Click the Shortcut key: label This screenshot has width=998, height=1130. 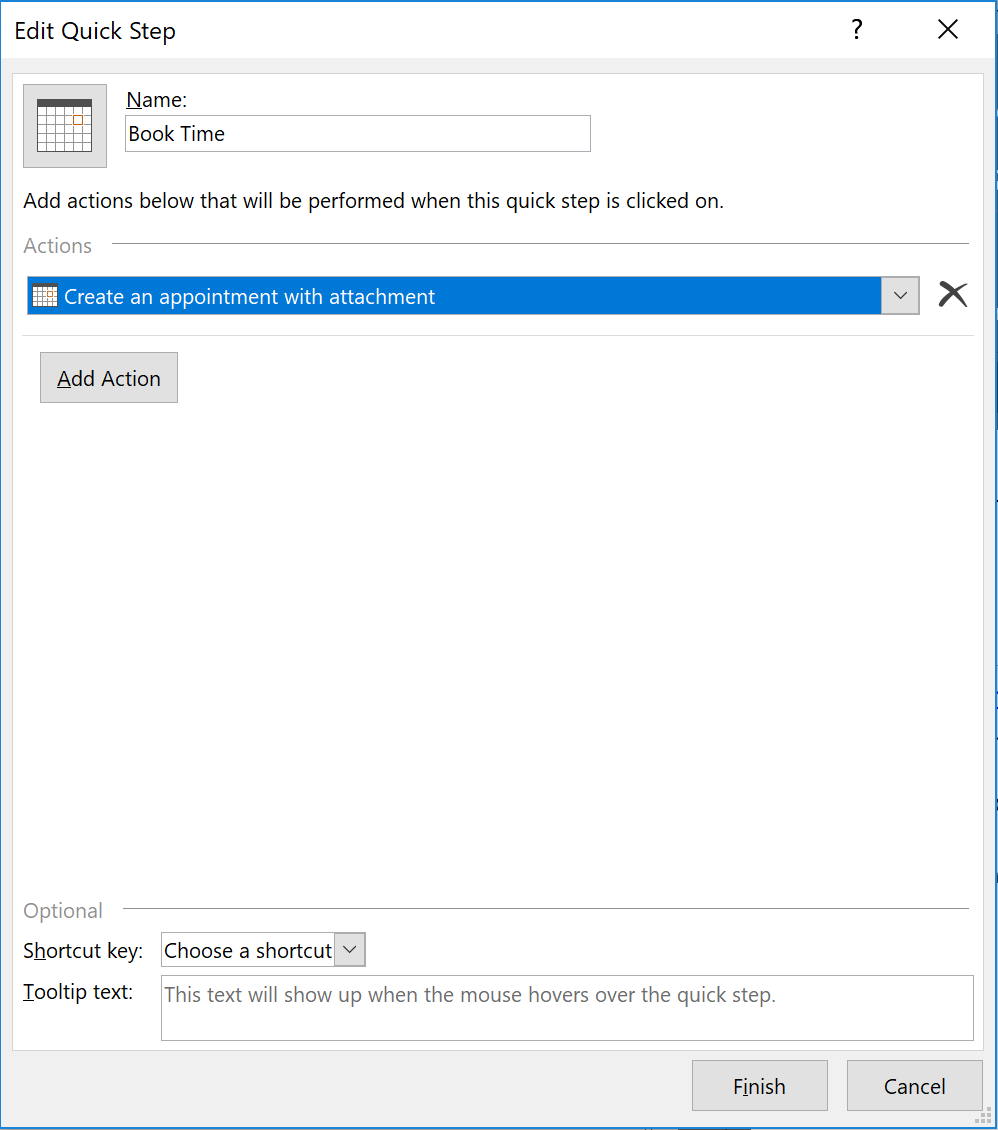pyautogui.click(x=83, y=951)
